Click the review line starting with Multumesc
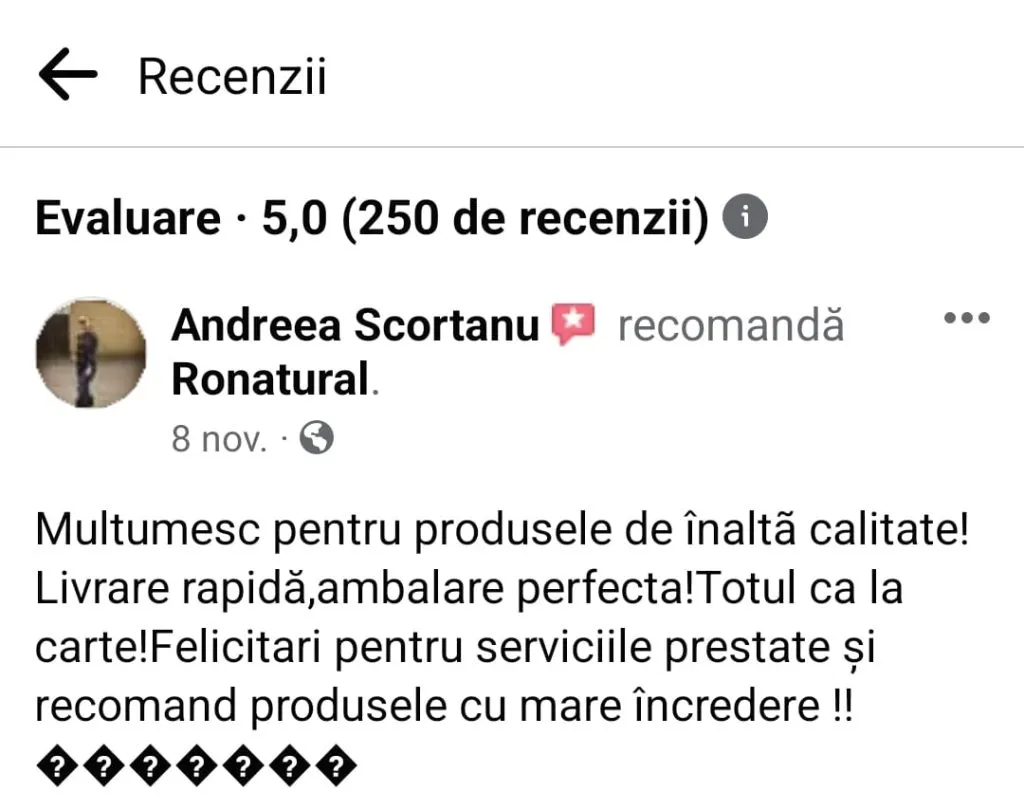The image size is (1024, 810). (502, 529)
